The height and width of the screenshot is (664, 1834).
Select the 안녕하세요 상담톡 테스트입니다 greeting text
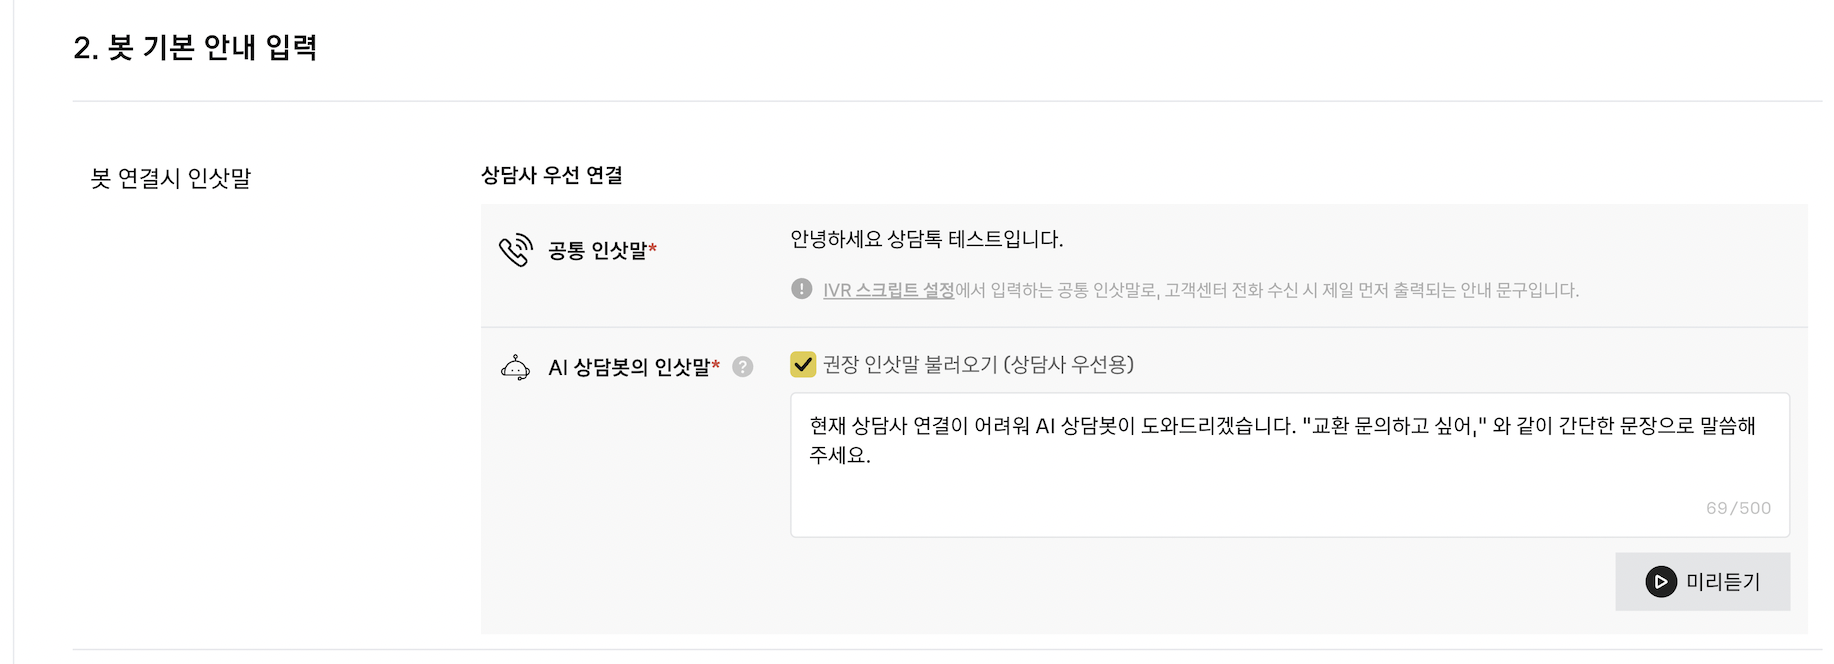click(926, 239)
